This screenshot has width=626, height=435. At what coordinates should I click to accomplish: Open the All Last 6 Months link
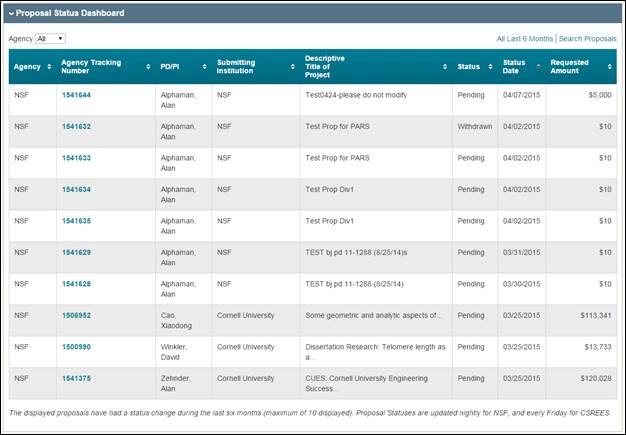click(524, 39)
